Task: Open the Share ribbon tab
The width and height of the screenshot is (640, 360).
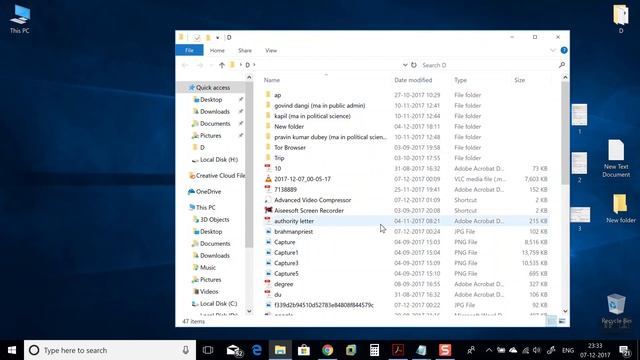Action: [x=245, y=50]
